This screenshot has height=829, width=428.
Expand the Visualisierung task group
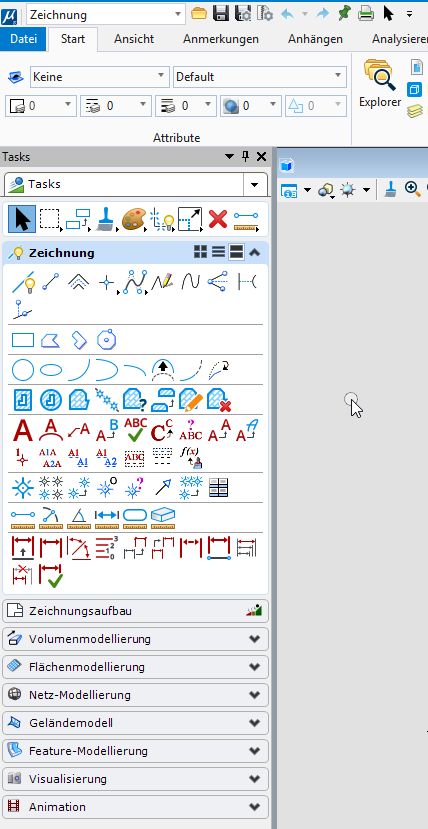(136, 779)
